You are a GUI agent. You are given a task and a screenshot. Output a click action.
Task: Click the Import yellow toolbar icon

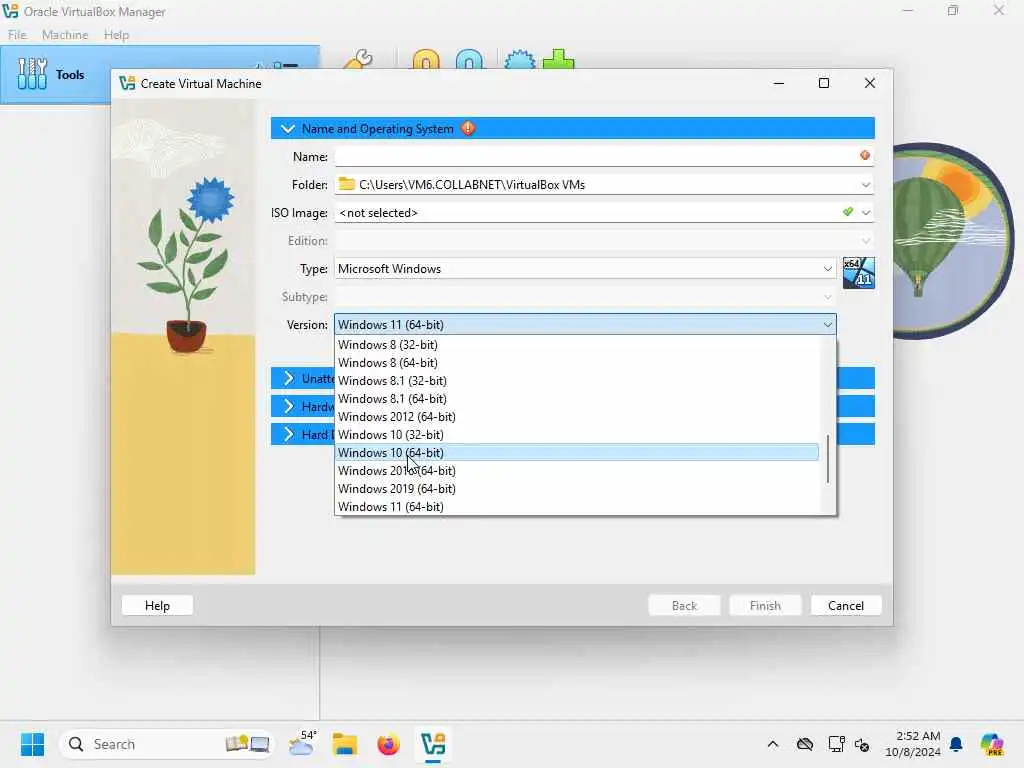426,60
